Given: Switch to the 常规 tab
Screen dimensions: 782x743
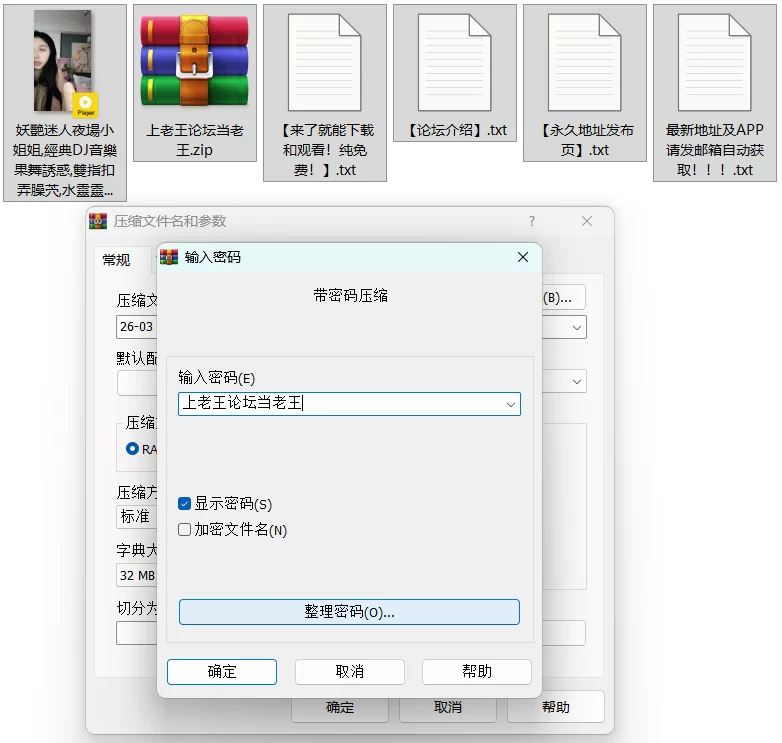Looking at the screenshot, I should click(116, 260).
